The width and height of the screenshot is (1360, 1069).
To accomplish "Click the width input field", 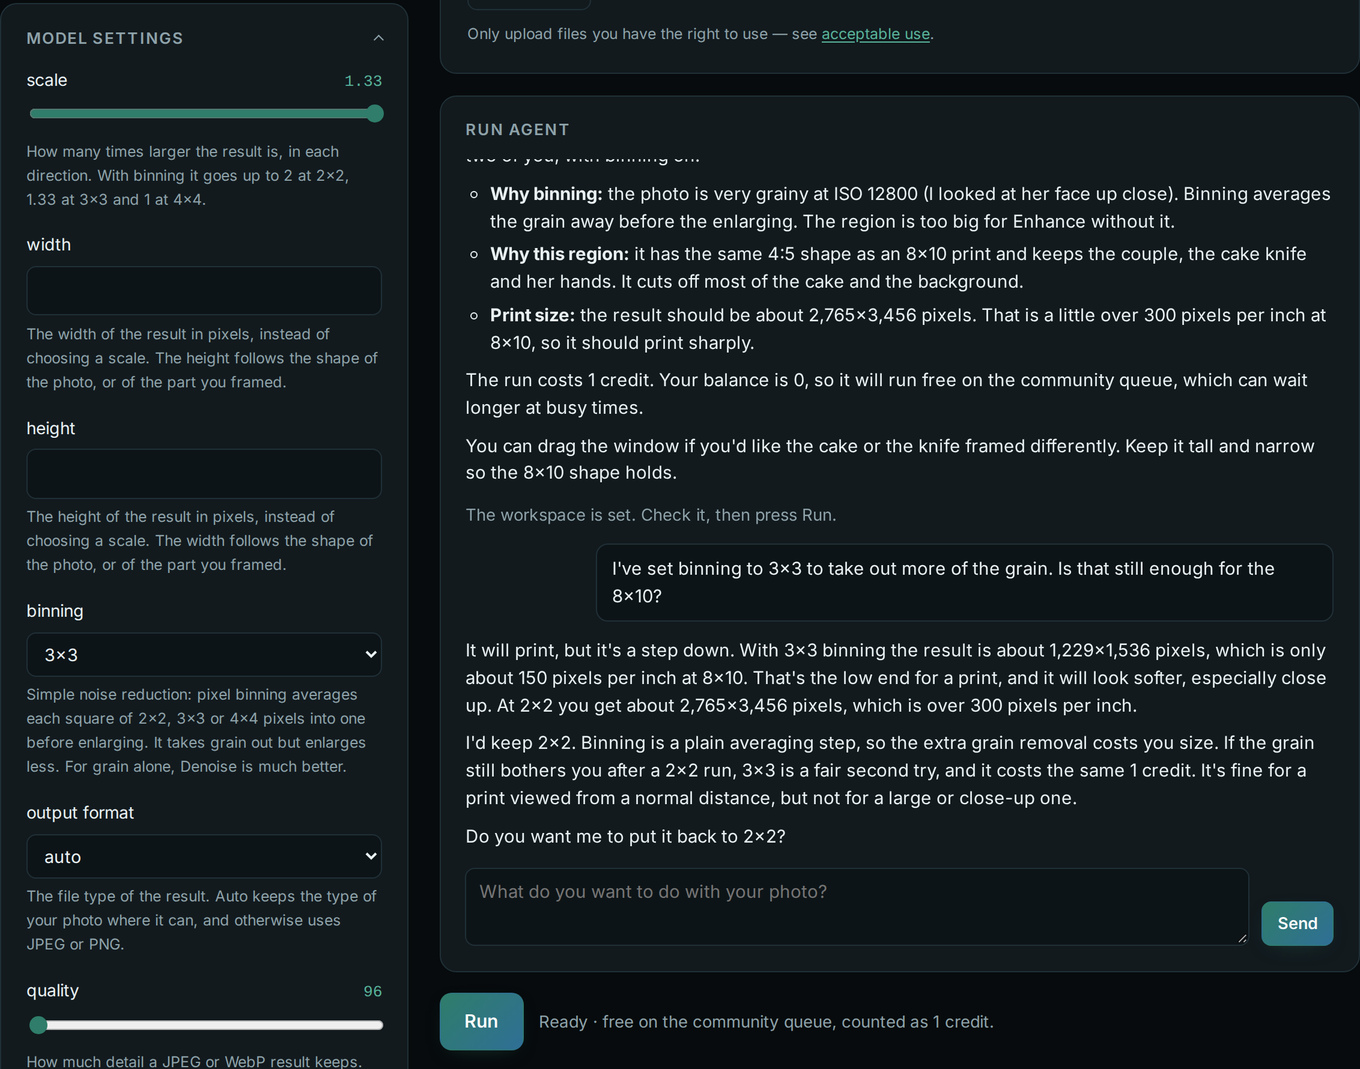I will tap(204, 291).
